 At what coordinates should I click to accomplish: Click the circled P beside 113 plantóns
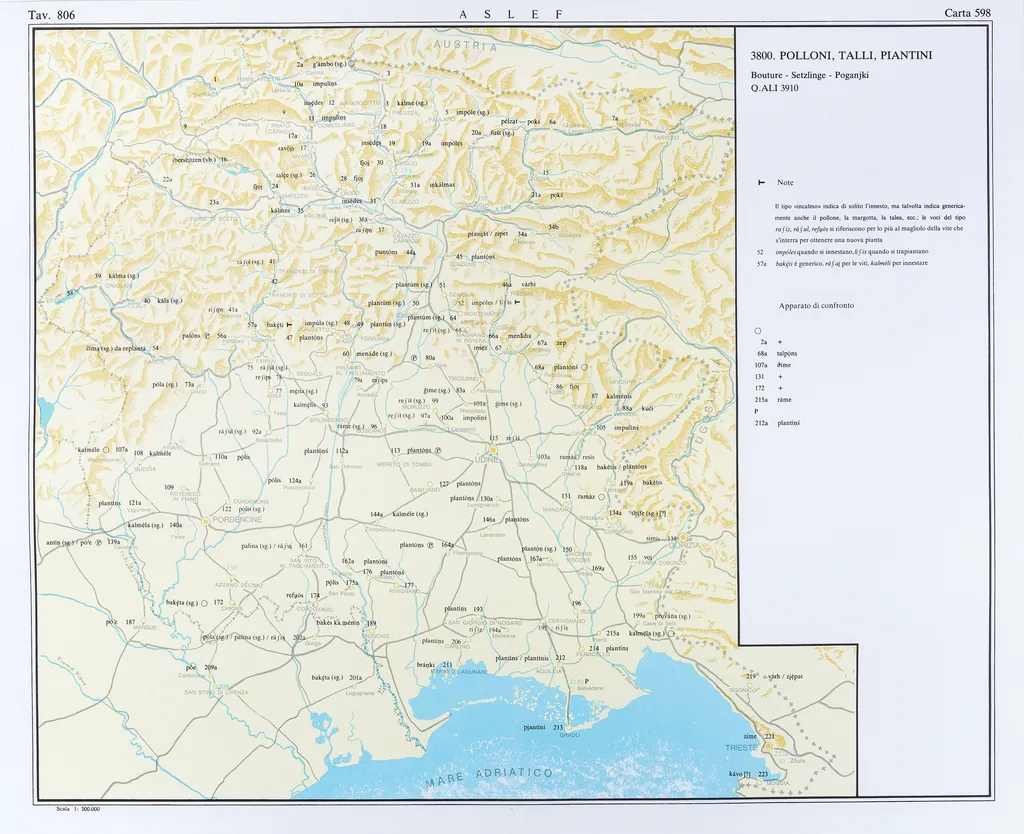point(438,451)
